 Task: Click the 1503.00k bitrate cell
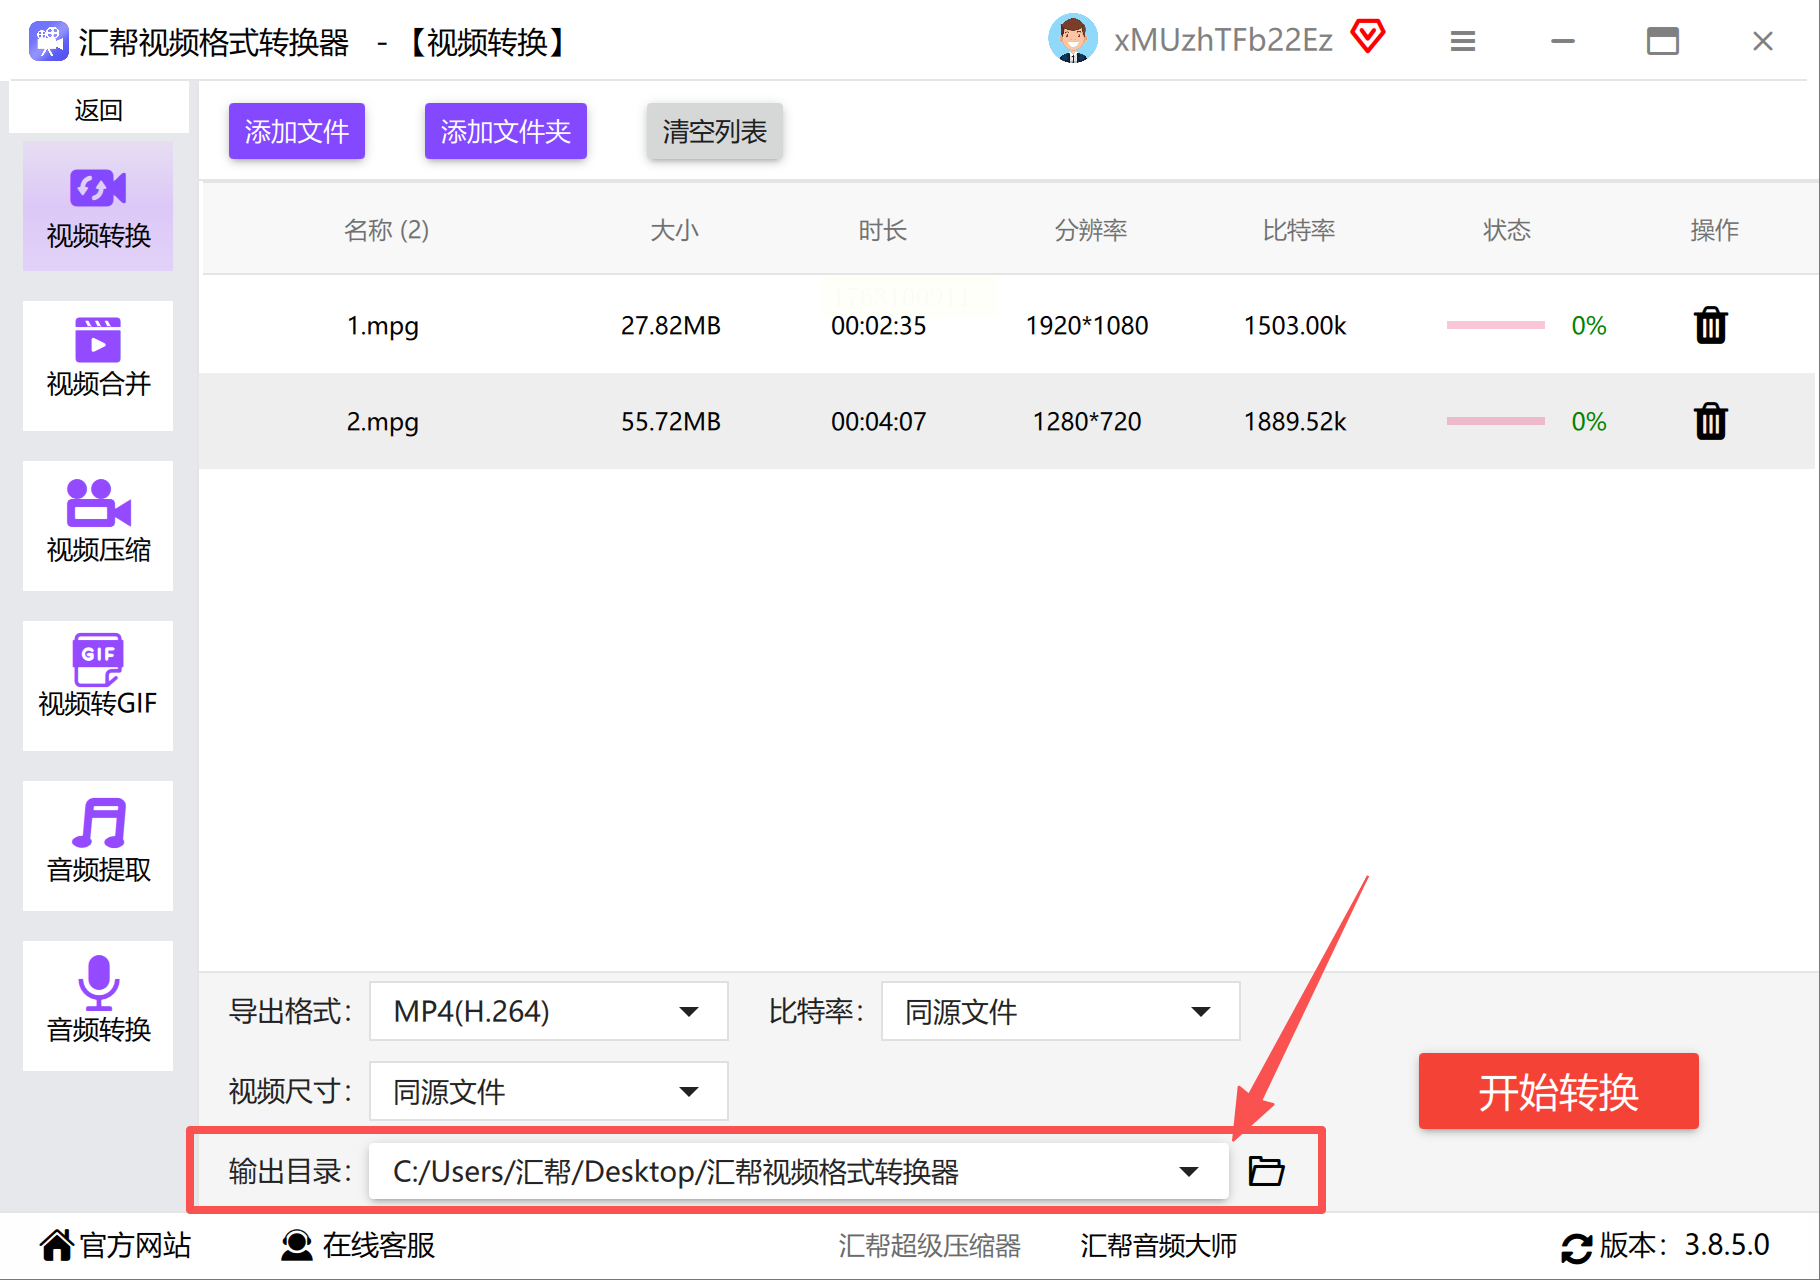click(x=1294, y=326)
